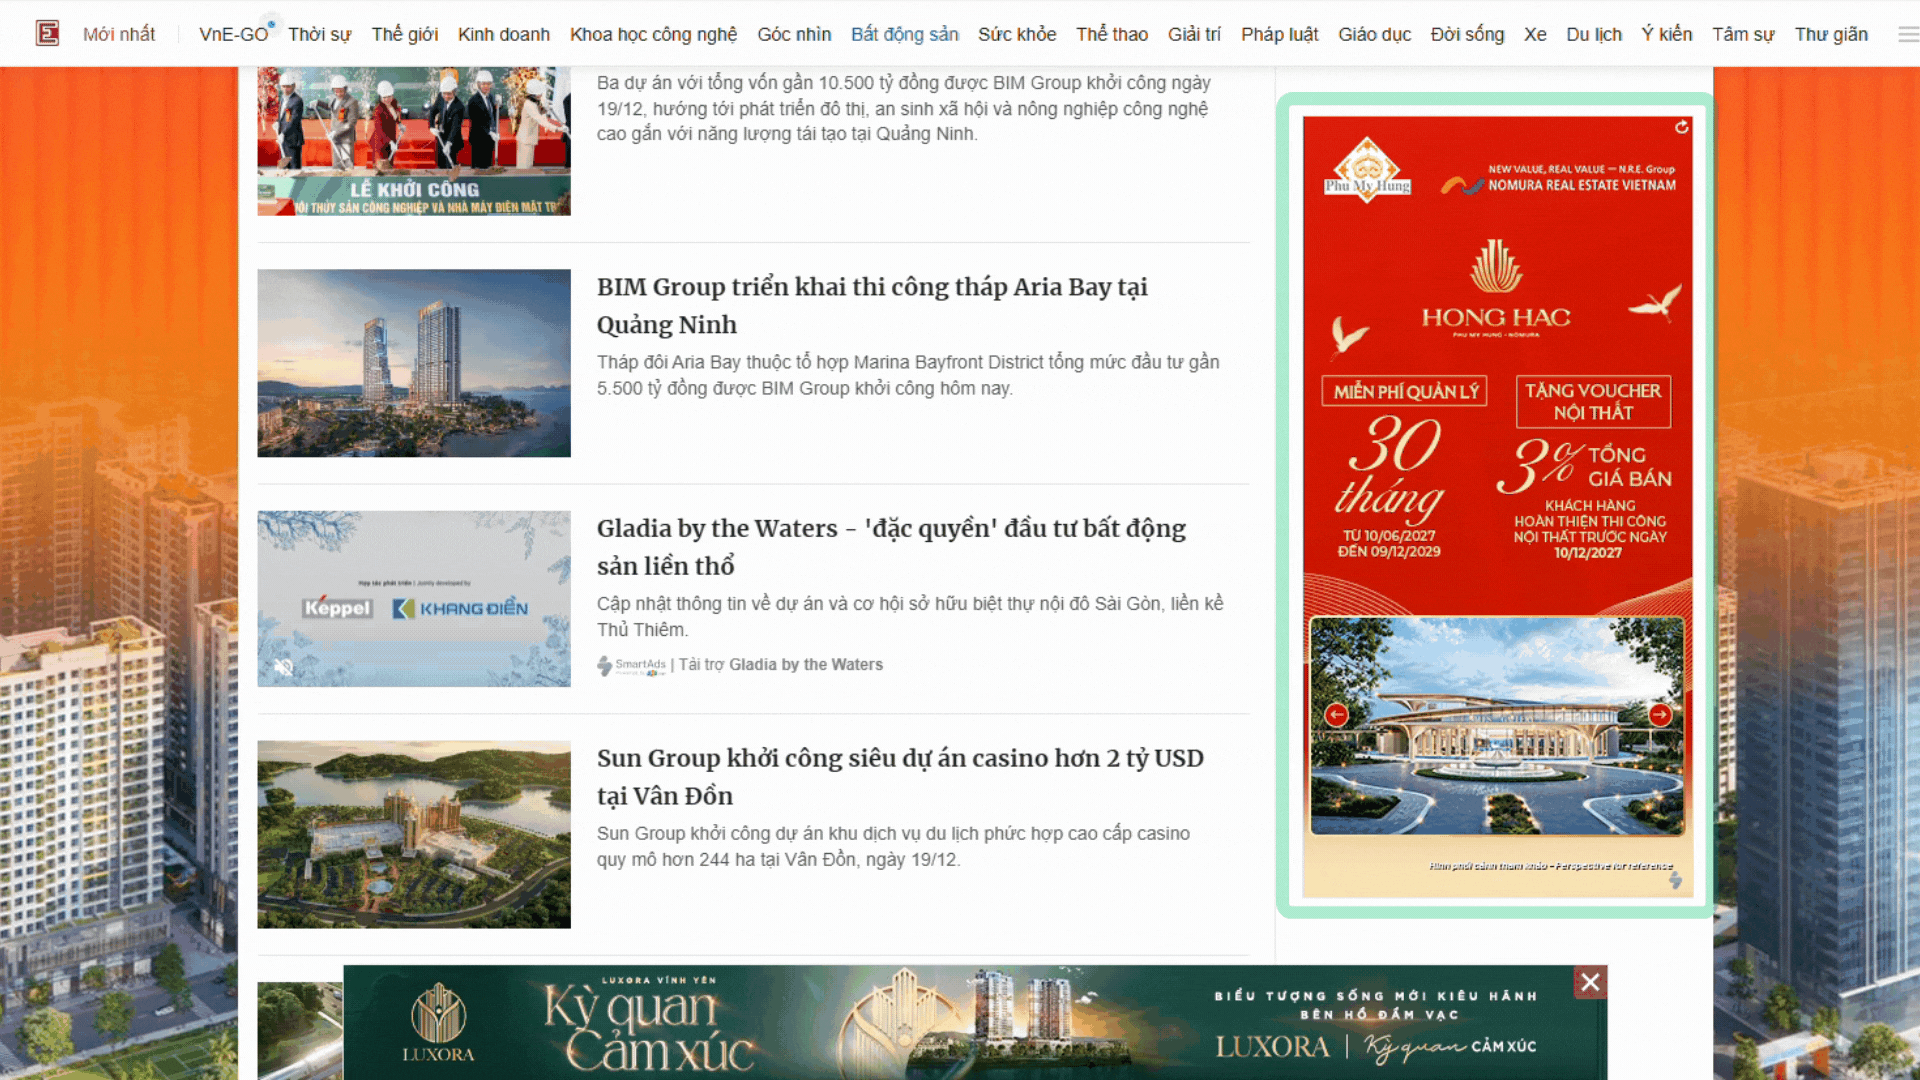
Task: Click the Aria Bay twin towers thumbnail
Action: [x=414, y=363]
